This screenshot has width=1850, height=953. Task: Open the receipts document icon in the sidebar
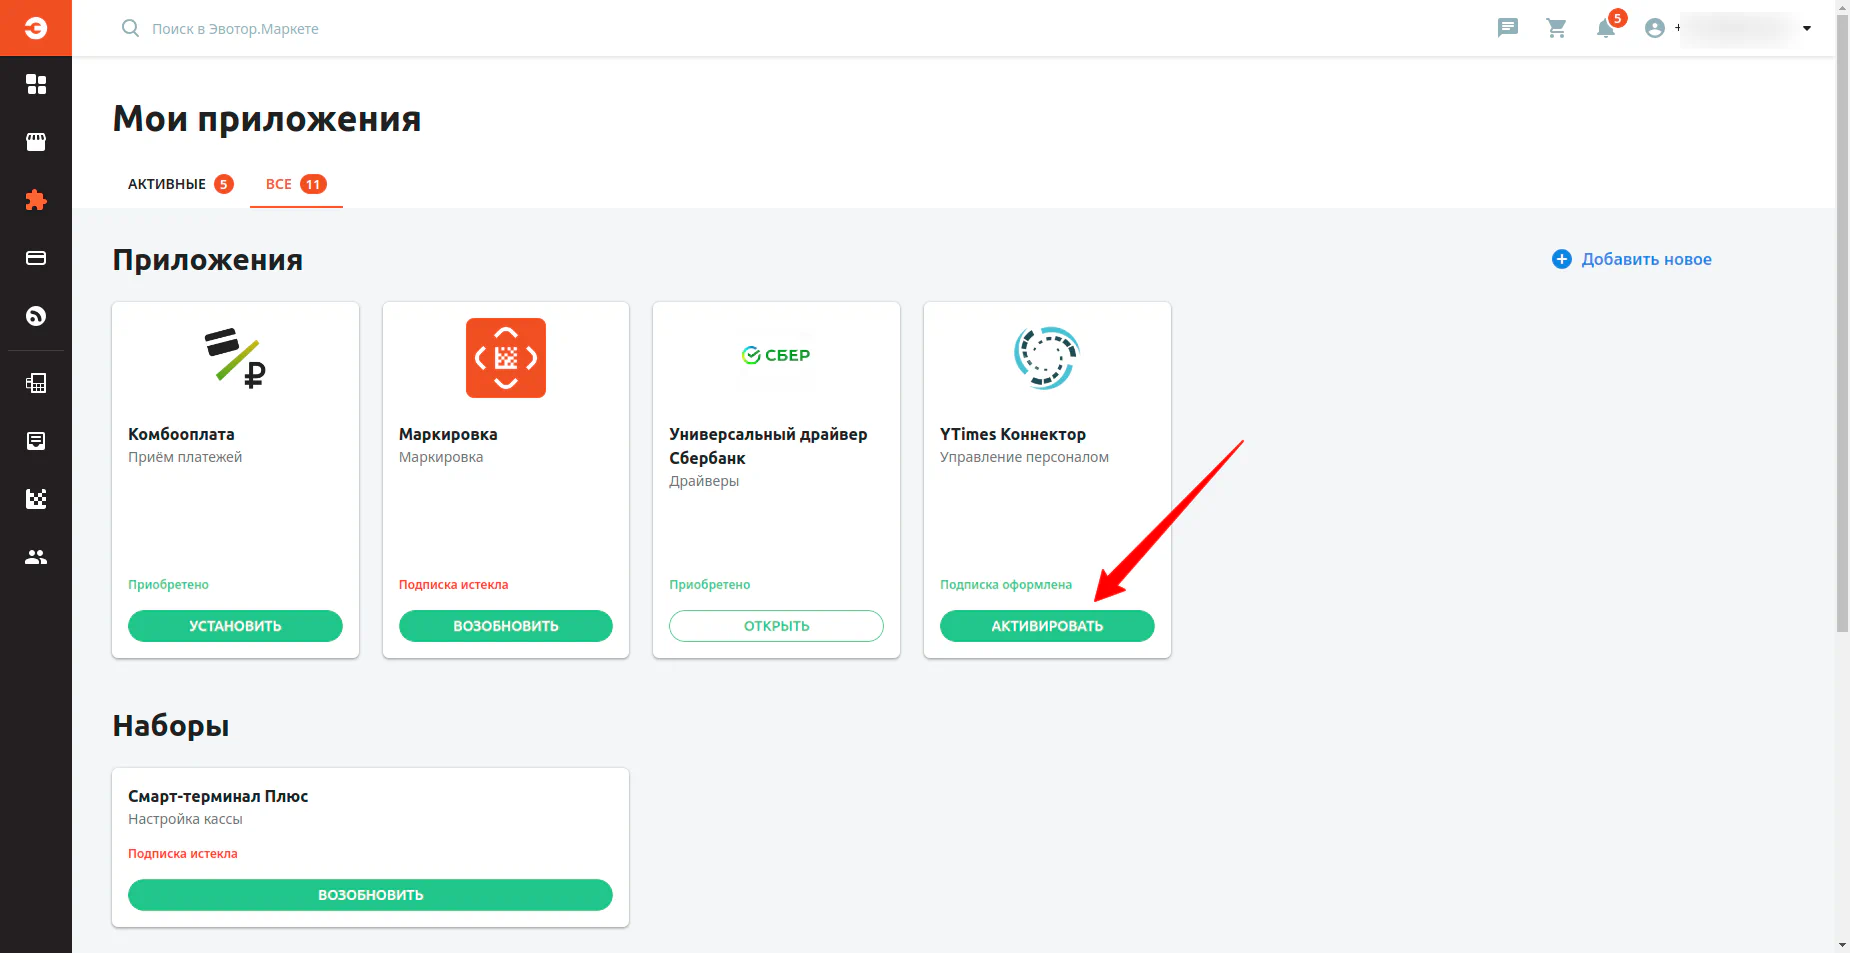[36, 441]
